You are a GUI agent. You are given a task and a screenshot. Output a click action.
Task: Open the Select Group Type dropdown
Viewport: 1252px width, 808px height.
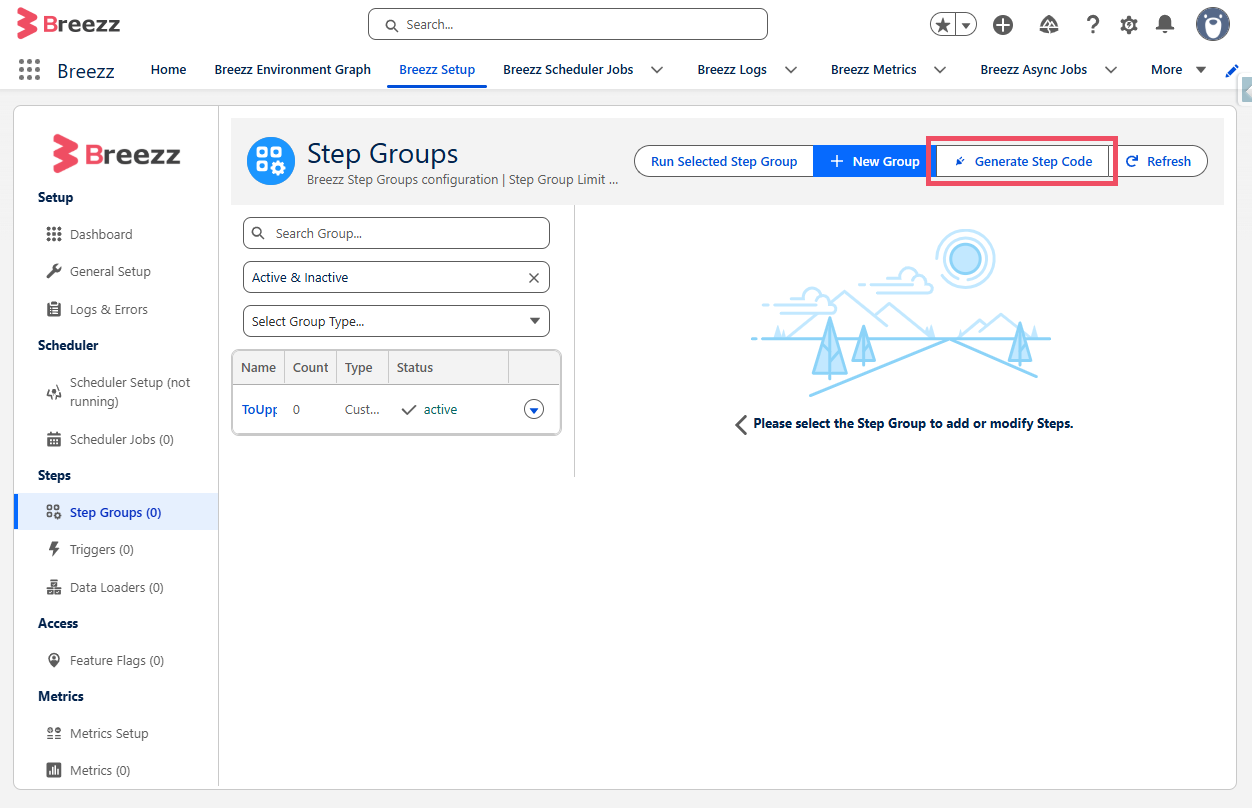[x=396, y=321]
